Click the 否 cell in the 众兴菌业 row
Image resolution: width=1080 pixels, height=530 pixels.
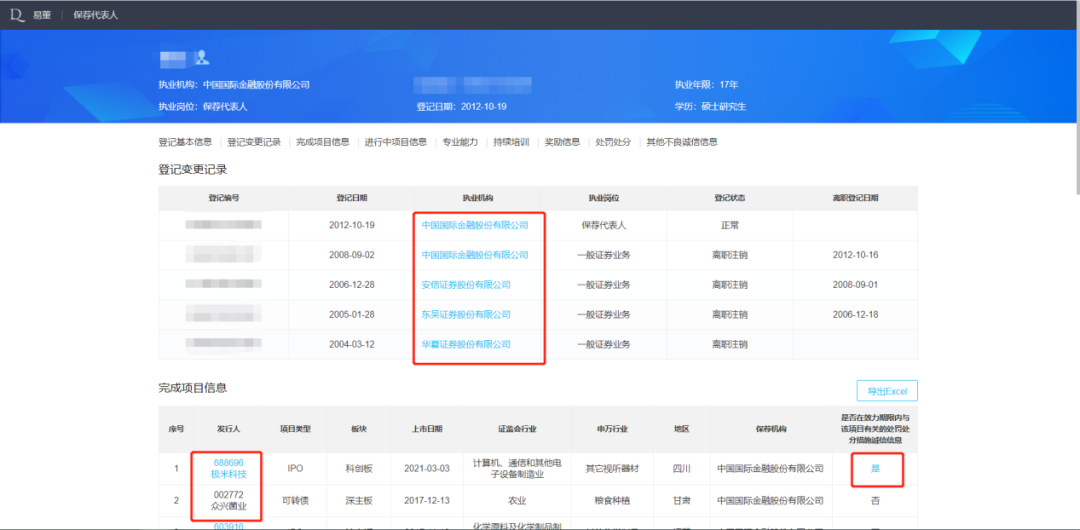(875, 500)
